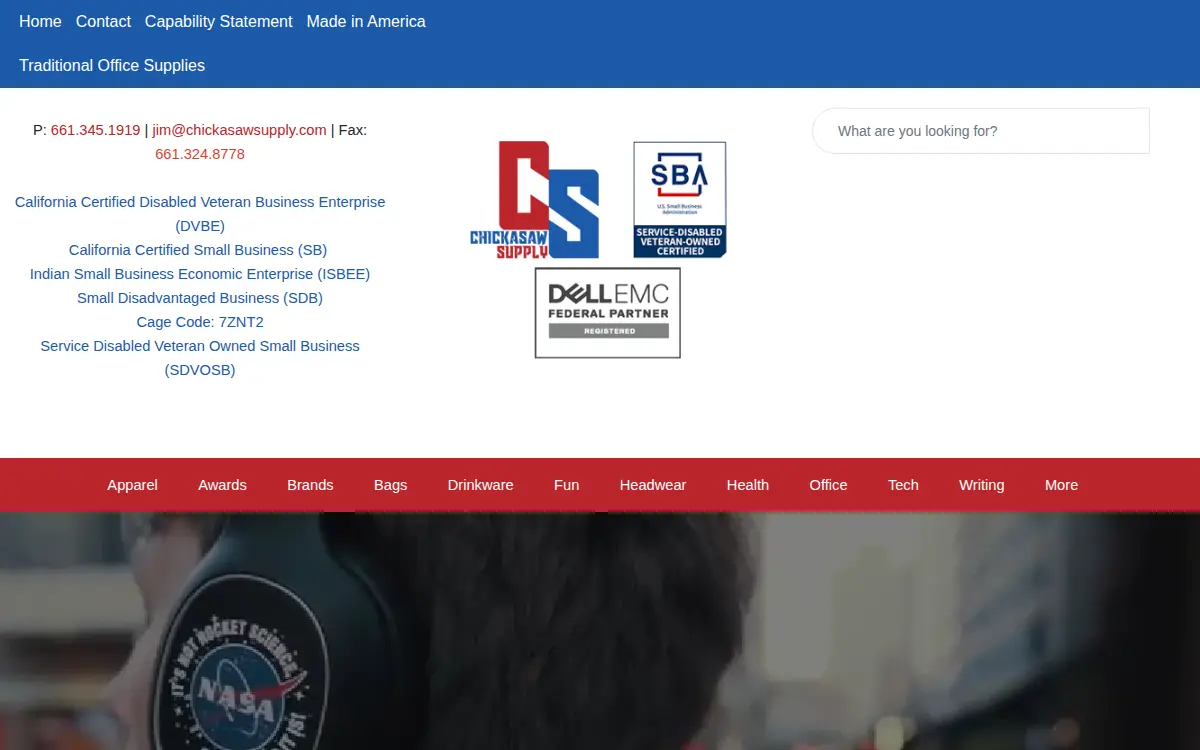Image resolution: width=1200 pixels, height=750 pixels.
Task: Click 'California Certified Disabled Veteran Business Enterprise (DVBE)' text
Action: [200, 214]
